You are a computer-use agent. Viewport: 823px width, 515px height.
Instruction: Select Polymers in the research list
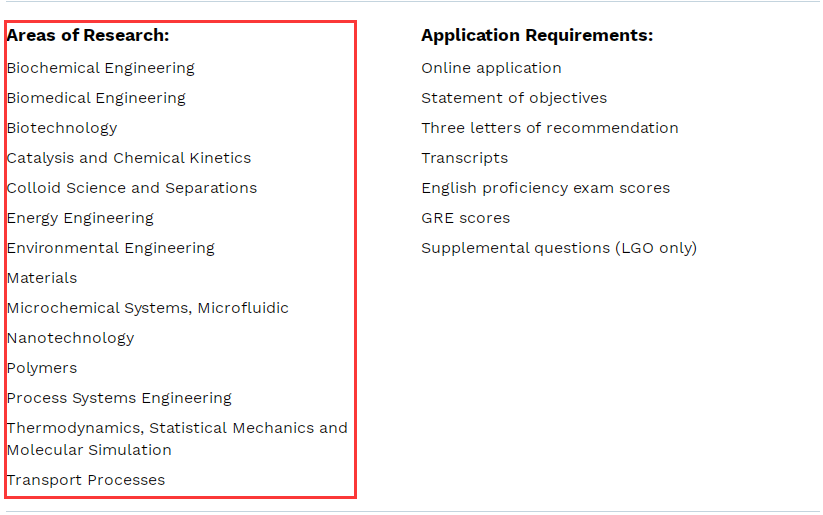(42, 368)
